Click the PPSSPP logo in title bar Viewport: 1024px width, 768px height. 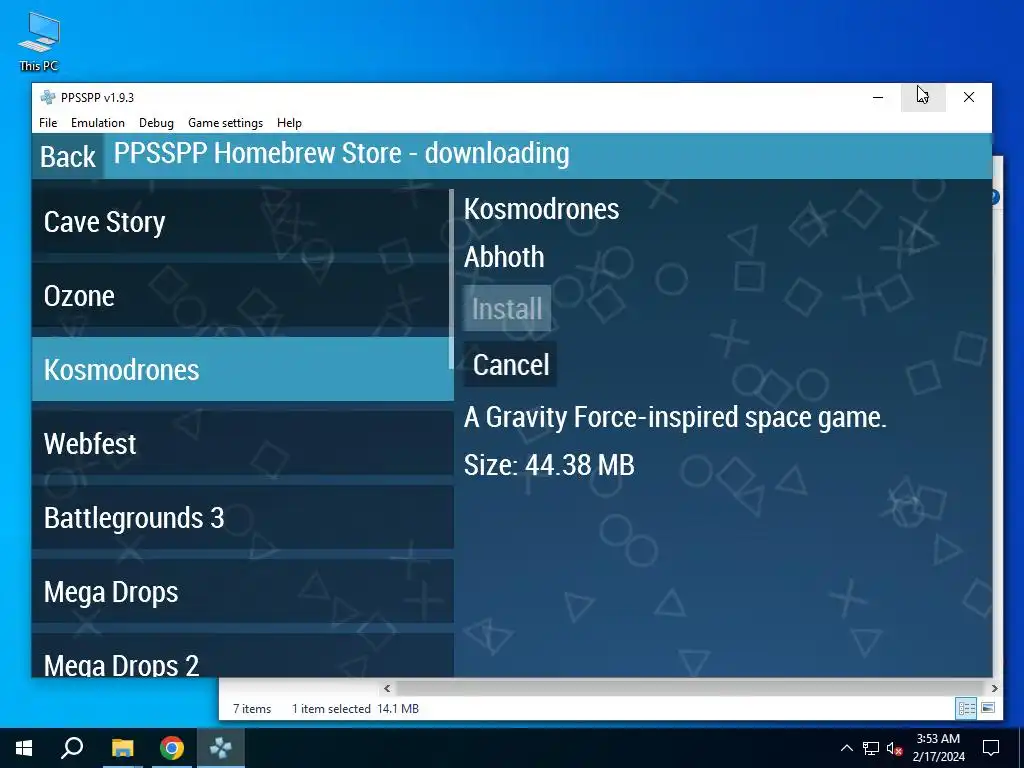(x=48, y=97)
